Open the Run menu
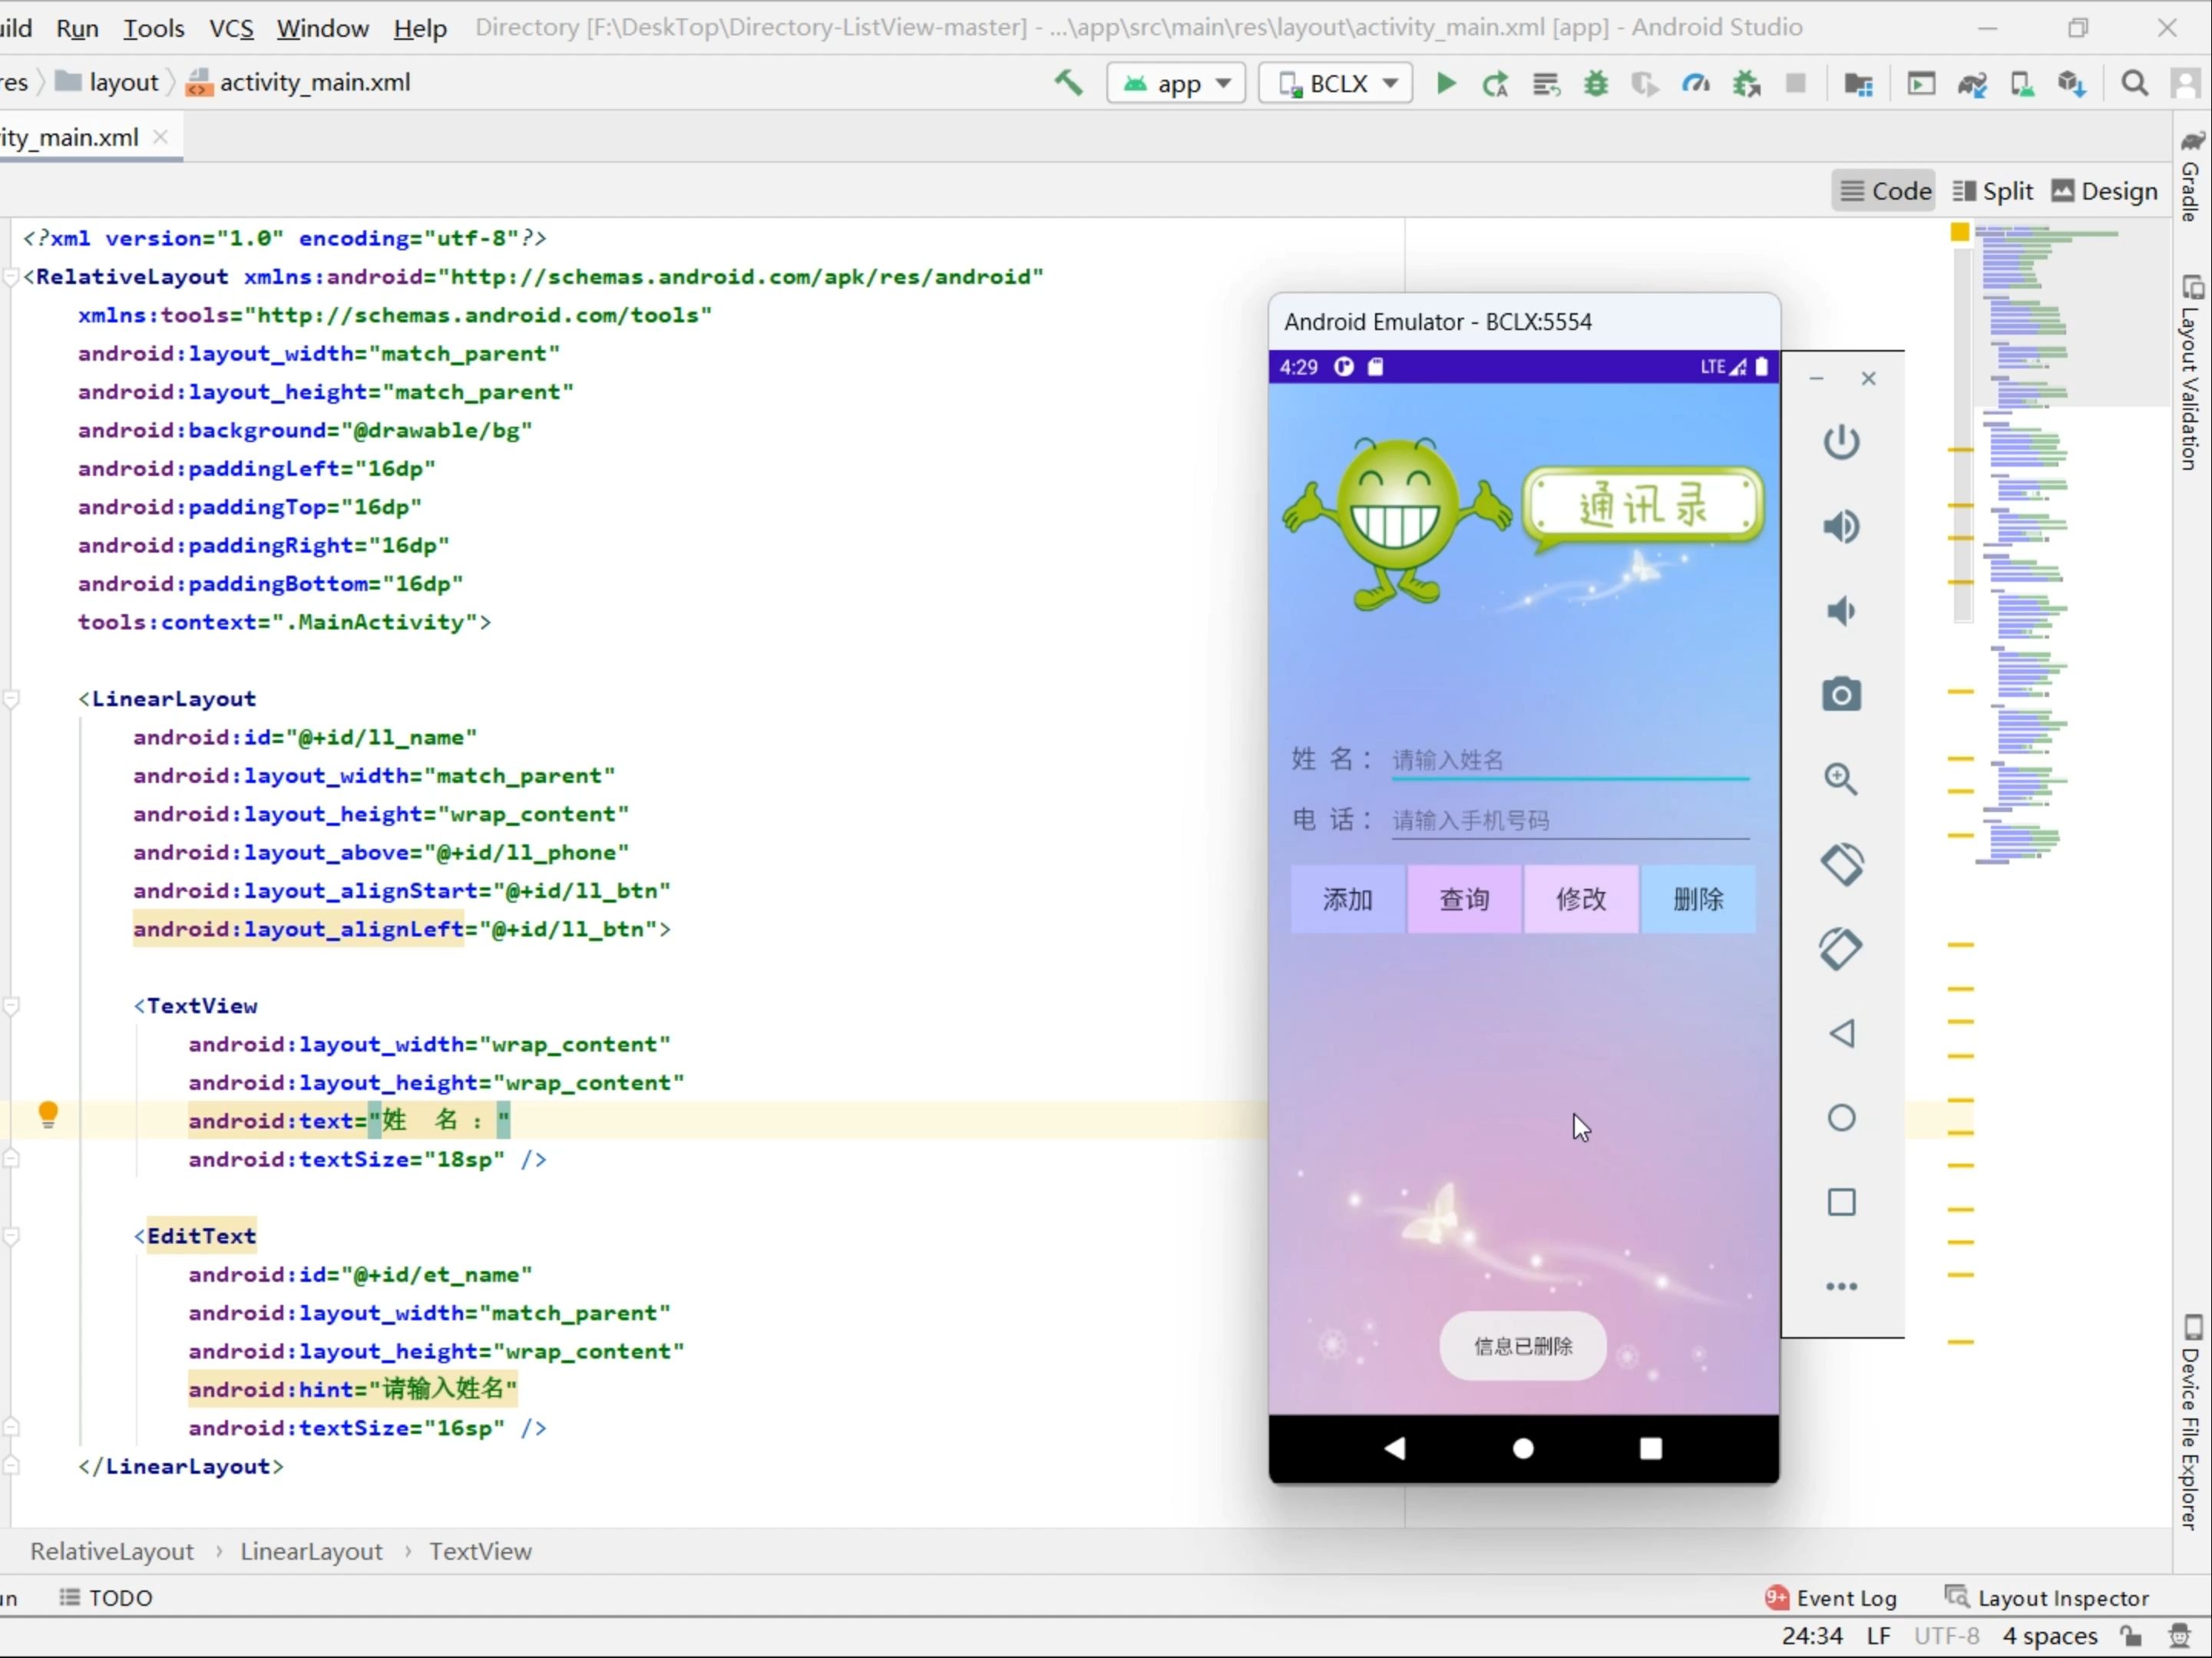 [77, 28]
